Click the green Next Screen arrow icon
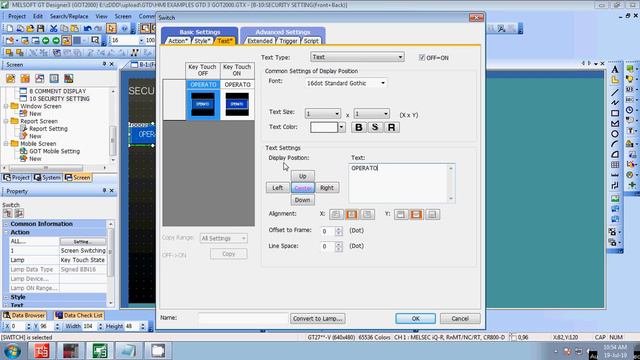 [x=56, y=40]
